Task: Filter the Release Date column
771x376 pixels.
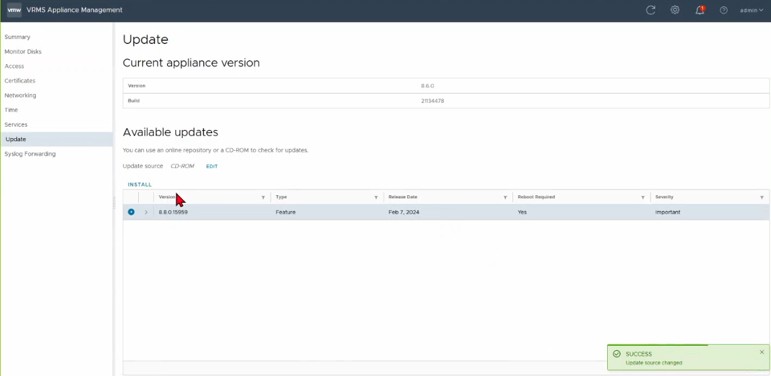Action: (505, 197)
